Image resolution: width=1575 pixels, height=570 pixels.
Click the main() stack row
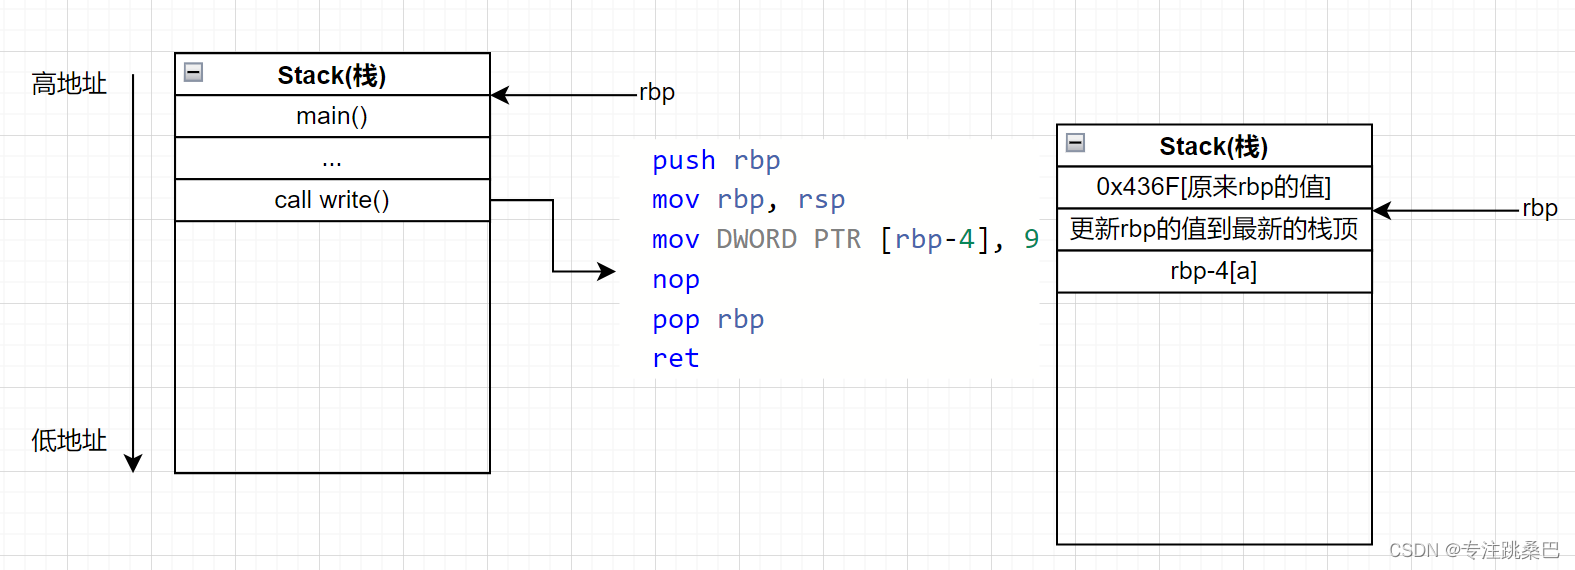pyautogui.click(x=332, y=117)
